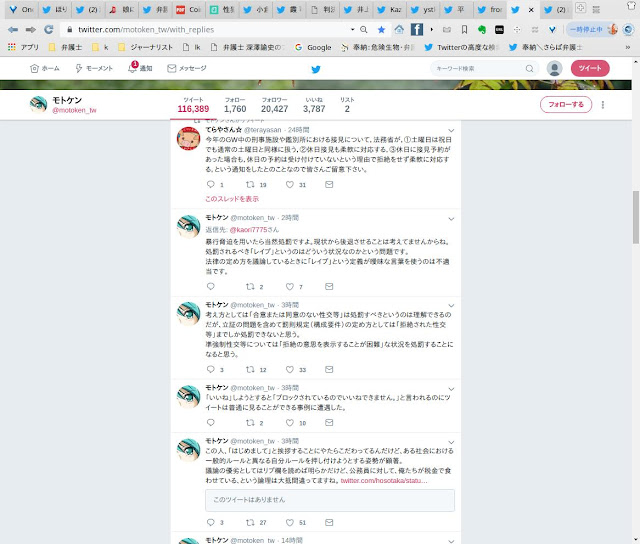Viewport: 640px width, 544px height.
Task: Click このスレッドを表示 link
Action: 232,199
